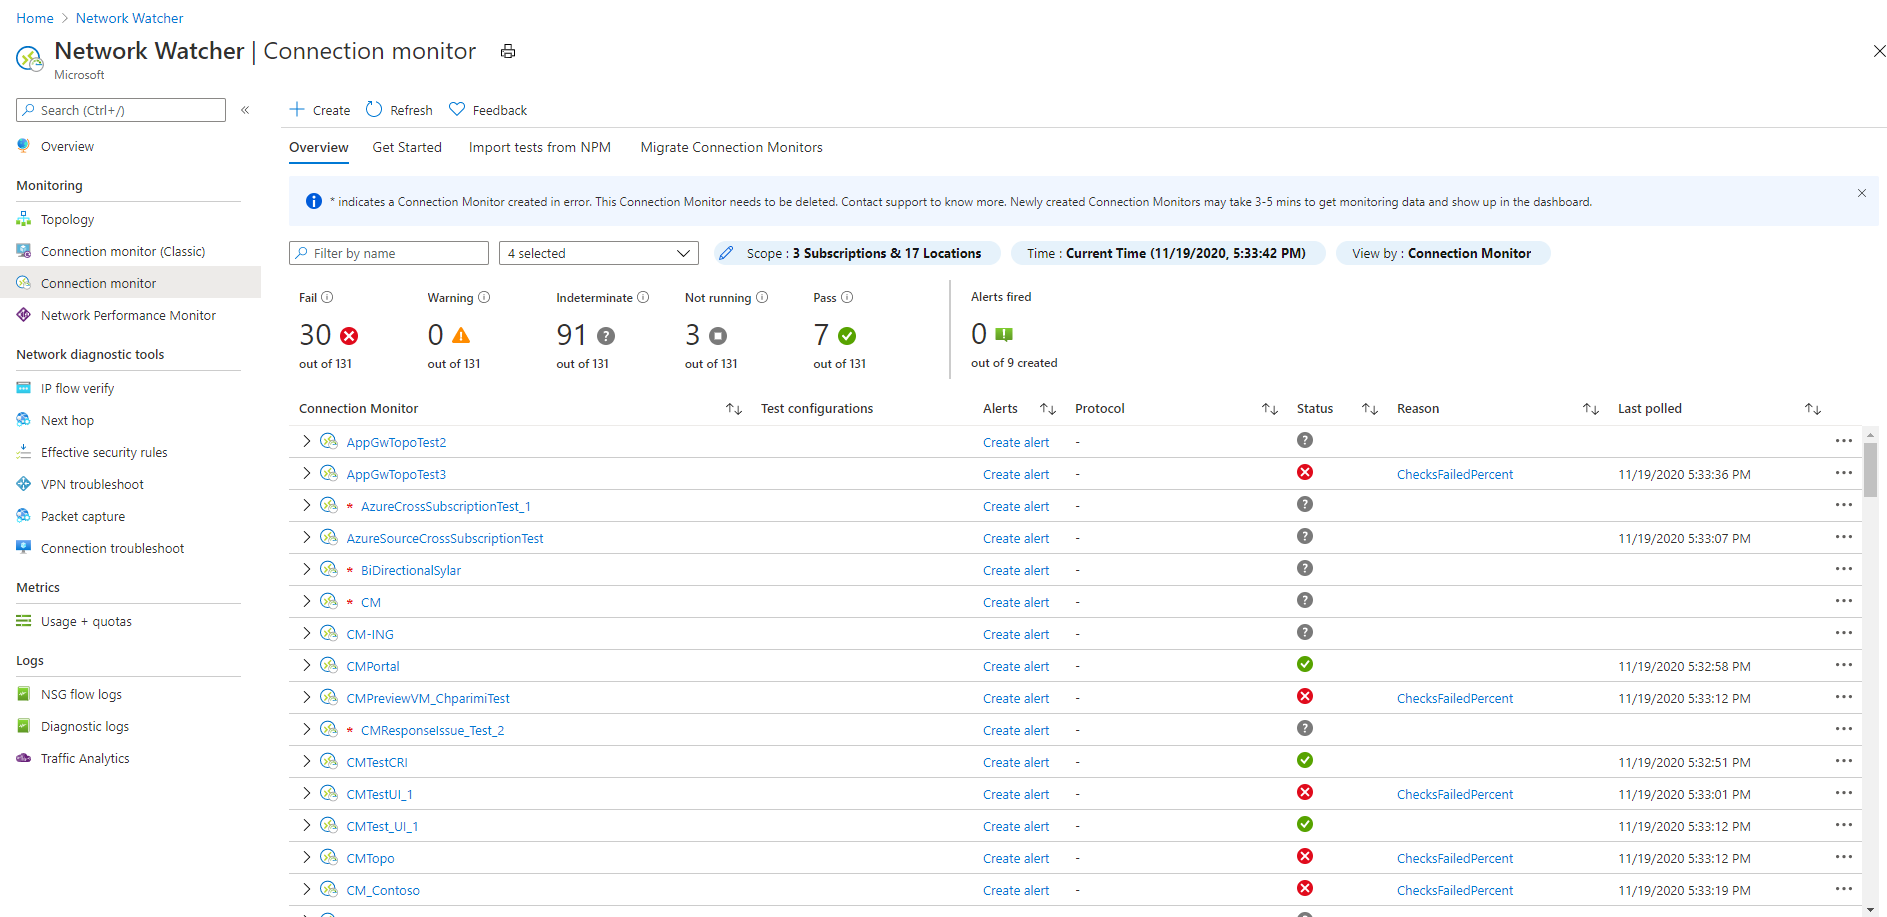The image size is (1887, 917).
Task: Expand the AppGwTopoTest2 row
Action: [306, 440]
